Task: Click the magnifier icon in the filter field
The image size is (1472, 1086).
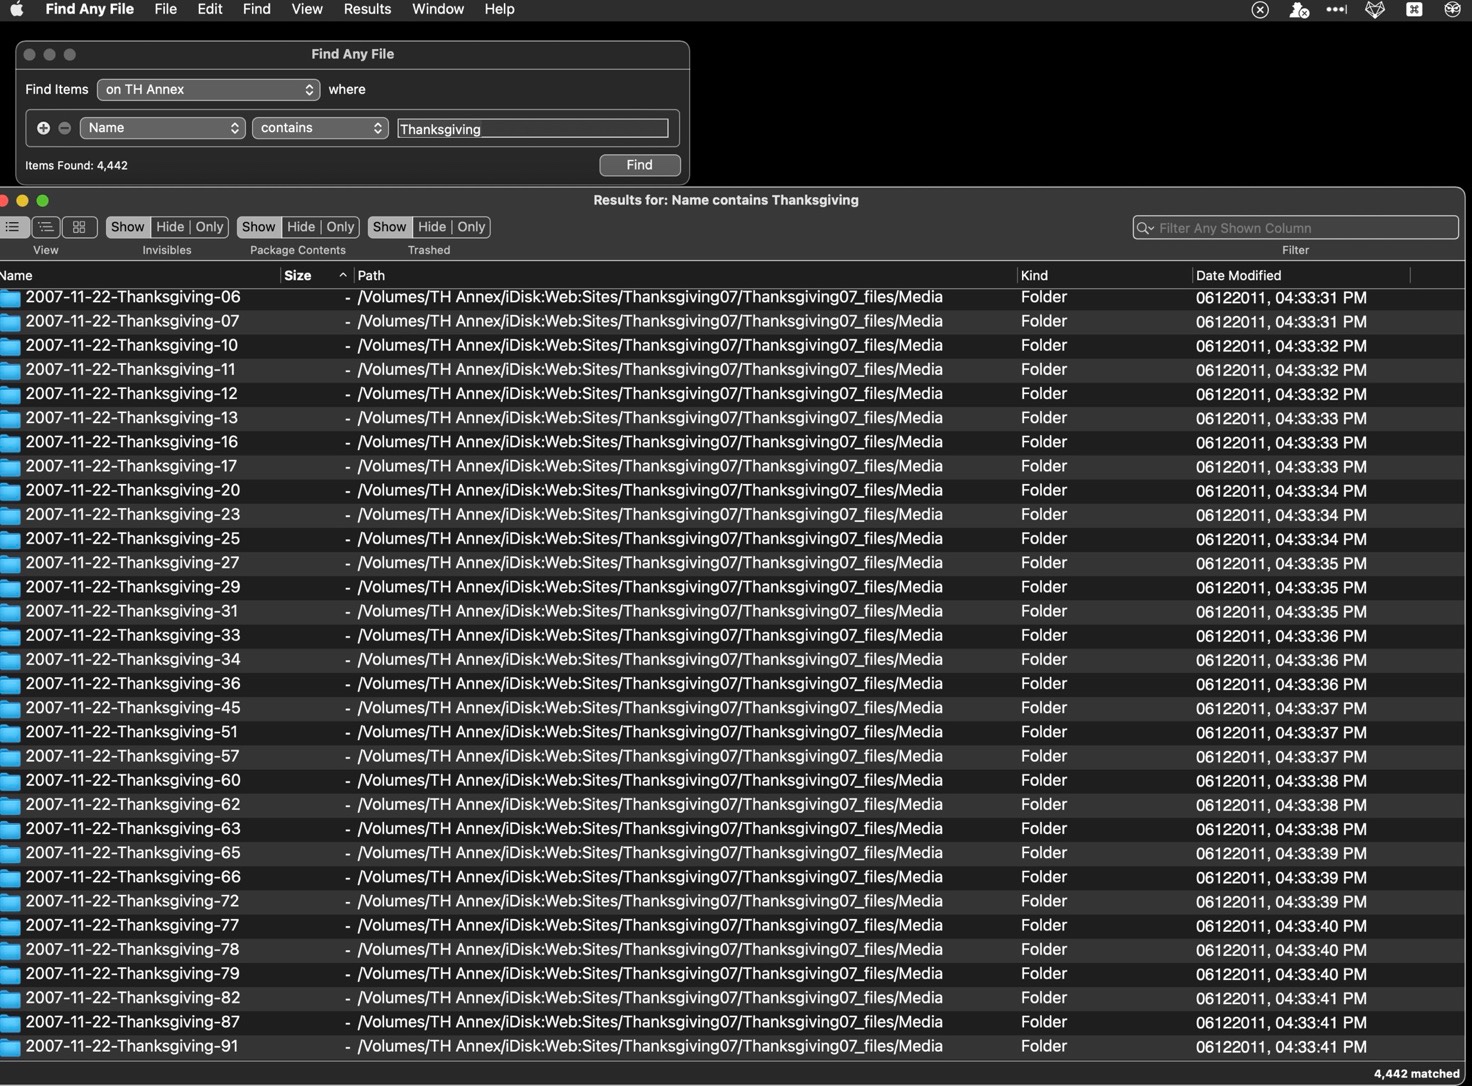Action: point(1145,228)
